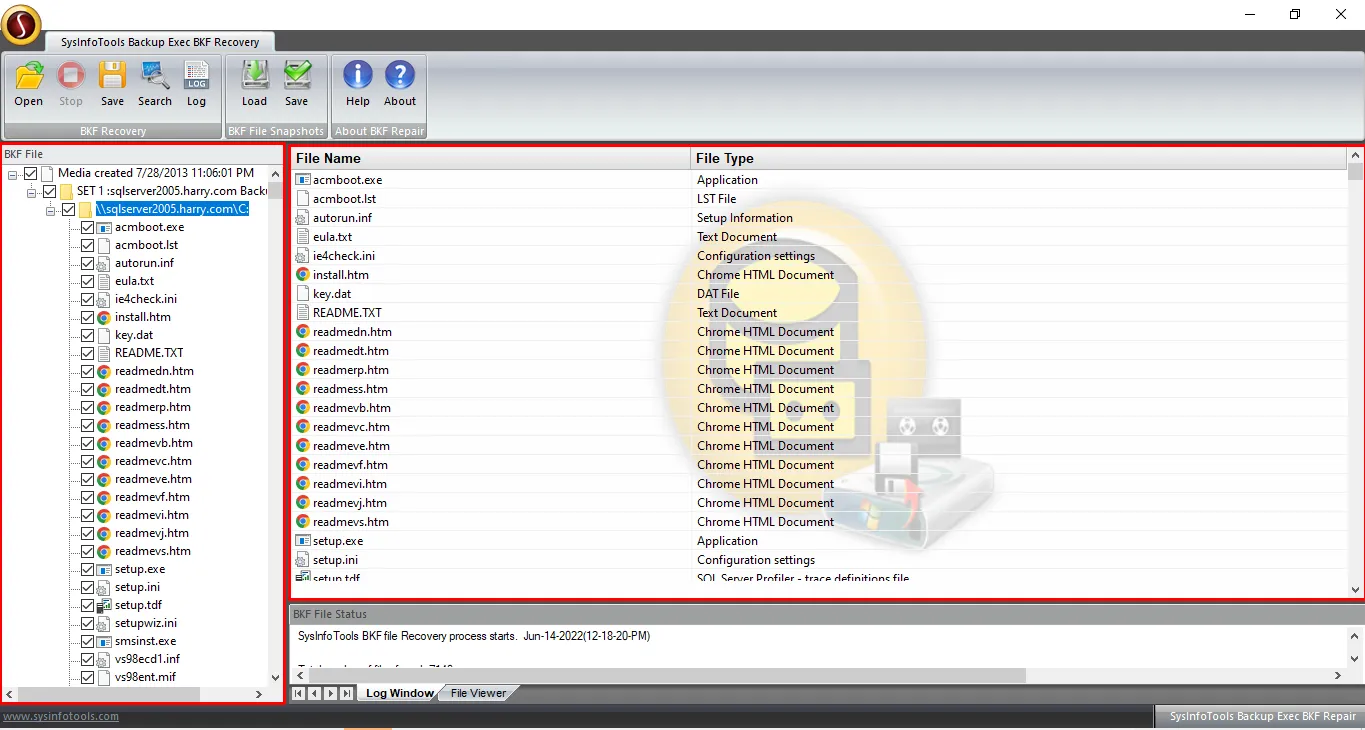The height and width of the screenshot is (730, 1365).
Task: Select acmboot.lst row in the file list
Action: tap(820, 199)
